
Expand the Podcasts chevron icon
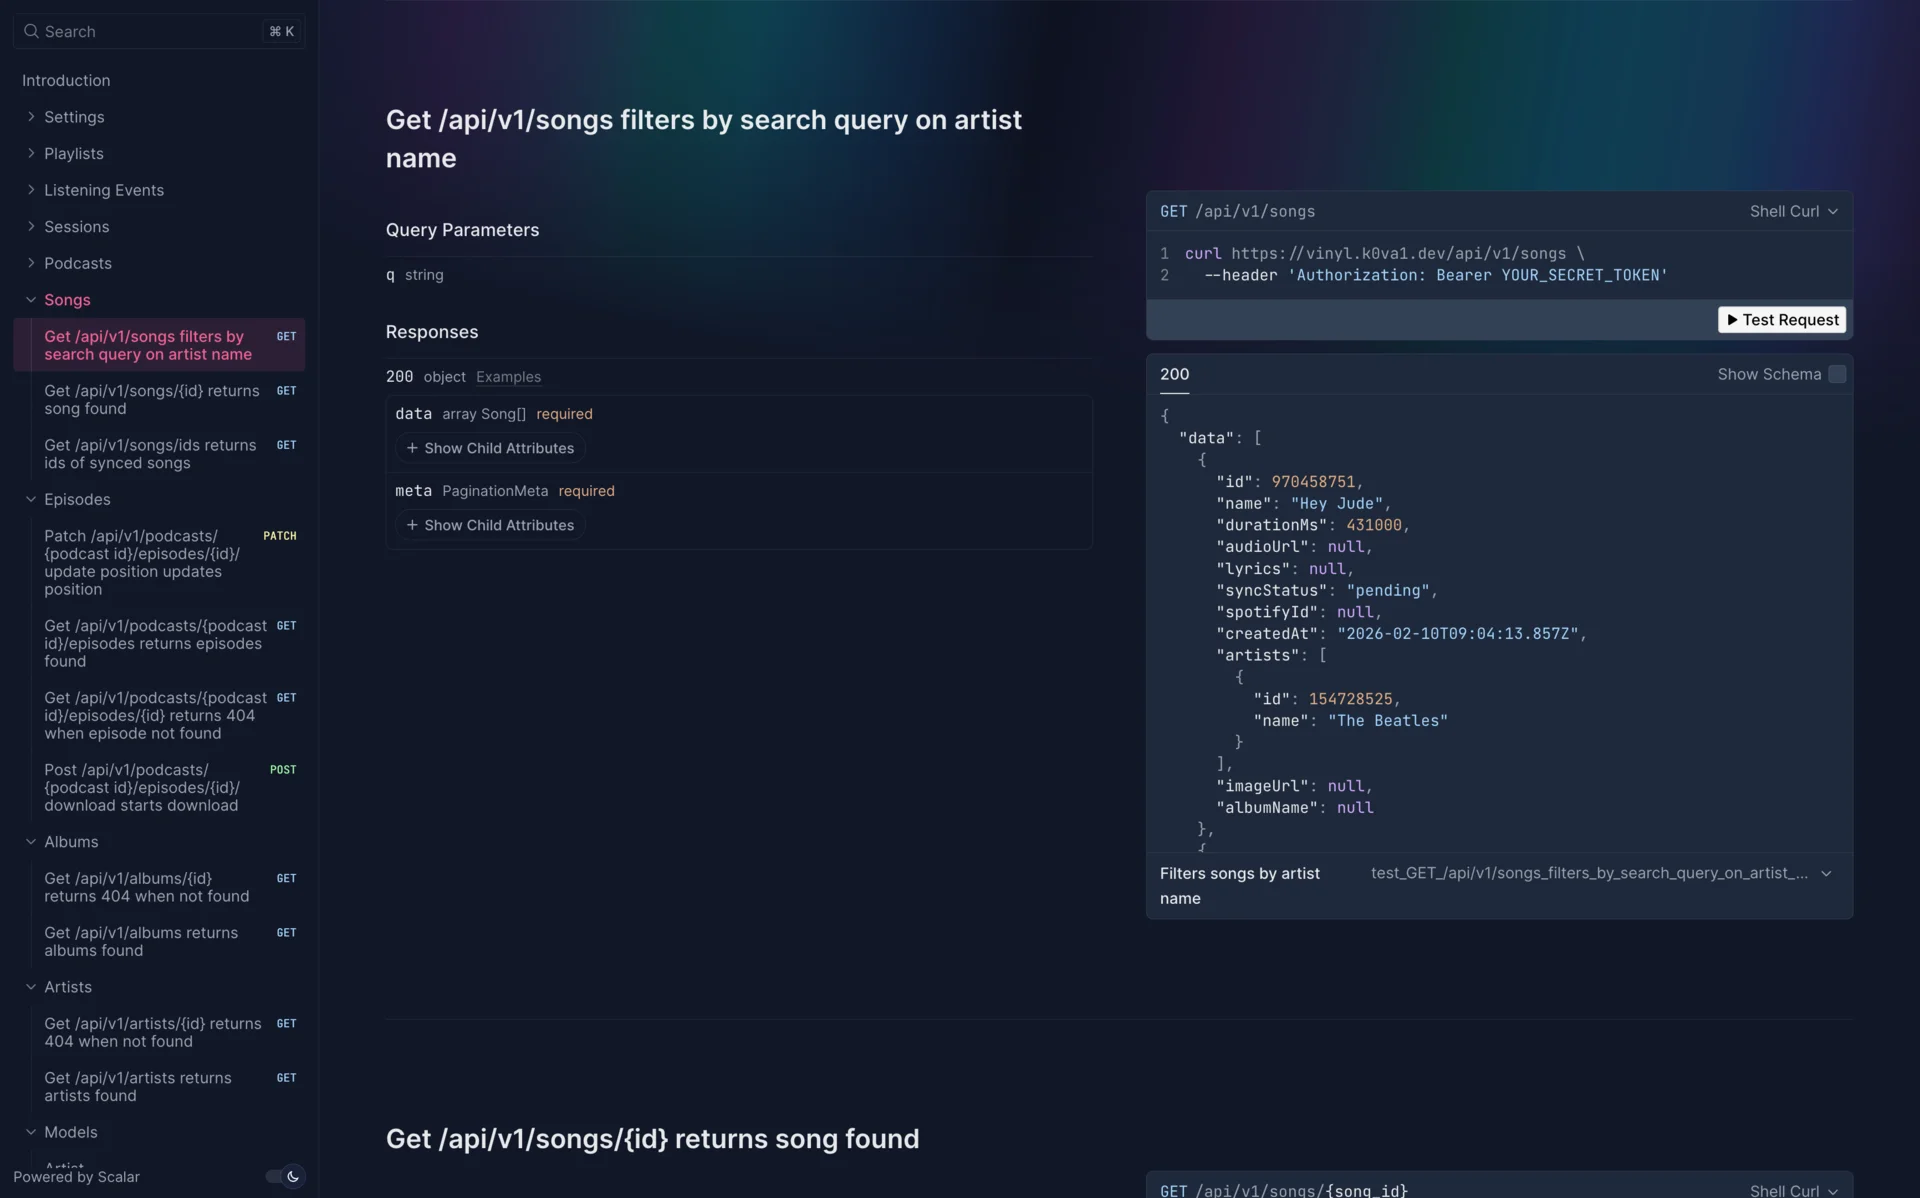(x=31, y=263)
